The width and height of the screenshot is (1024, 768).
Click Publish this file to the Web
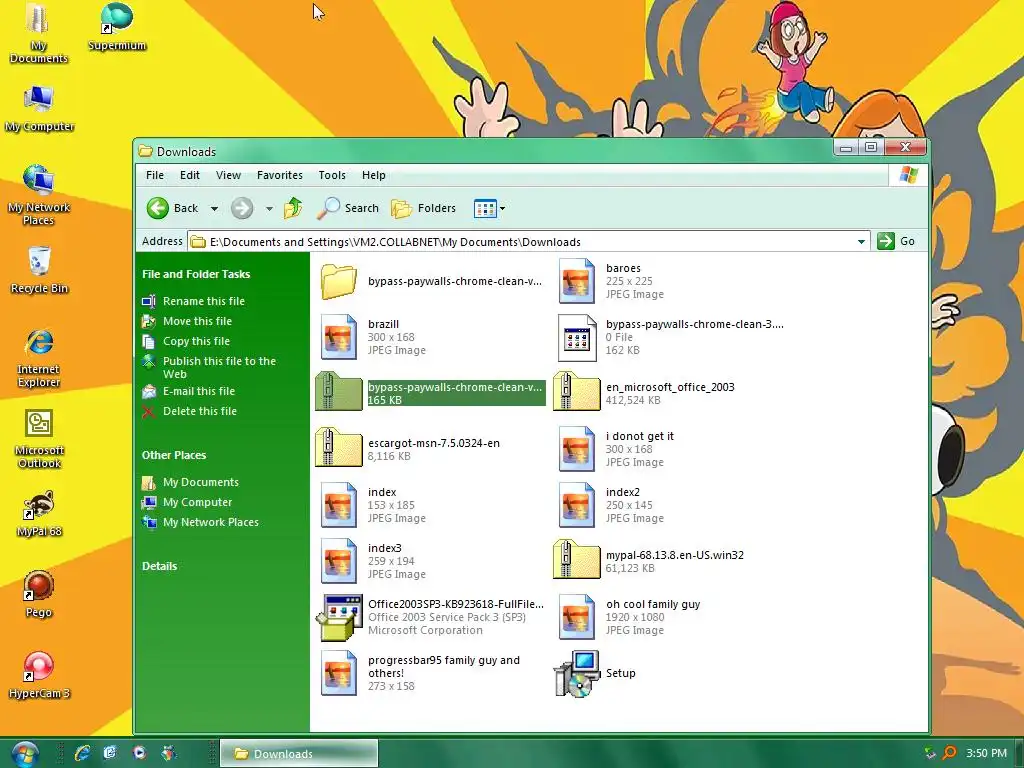click(x=219, y=368)
